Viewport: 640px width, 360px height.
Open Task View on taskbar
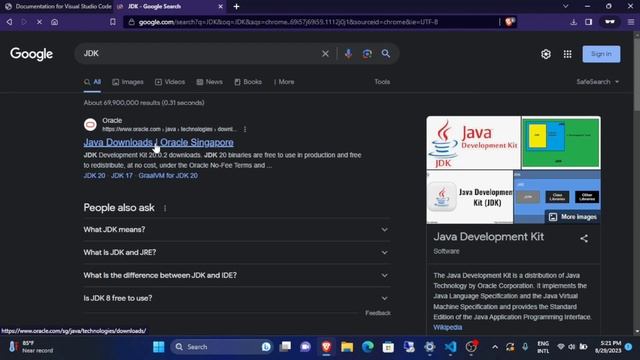coord(285,347)
